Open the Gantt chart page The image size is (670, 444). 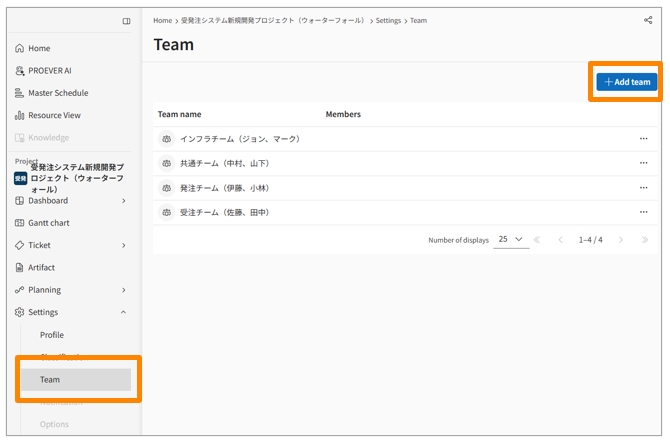(x=48, y=223)
